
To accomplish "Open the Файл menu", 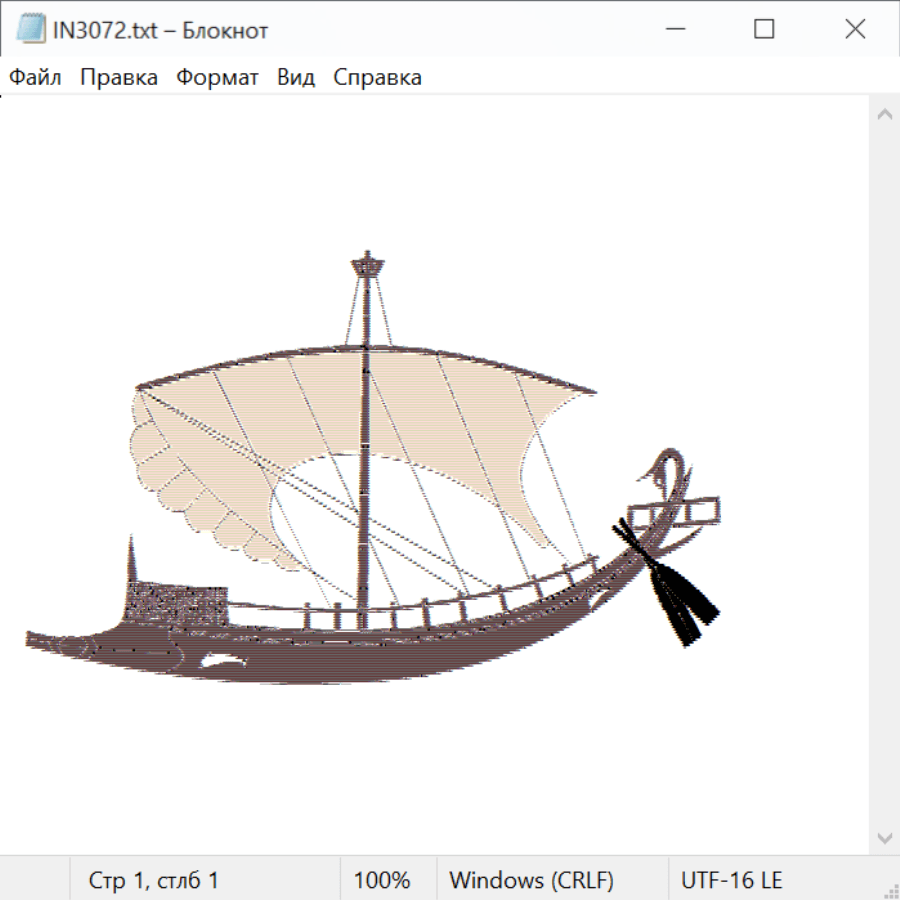I will 36,78.
